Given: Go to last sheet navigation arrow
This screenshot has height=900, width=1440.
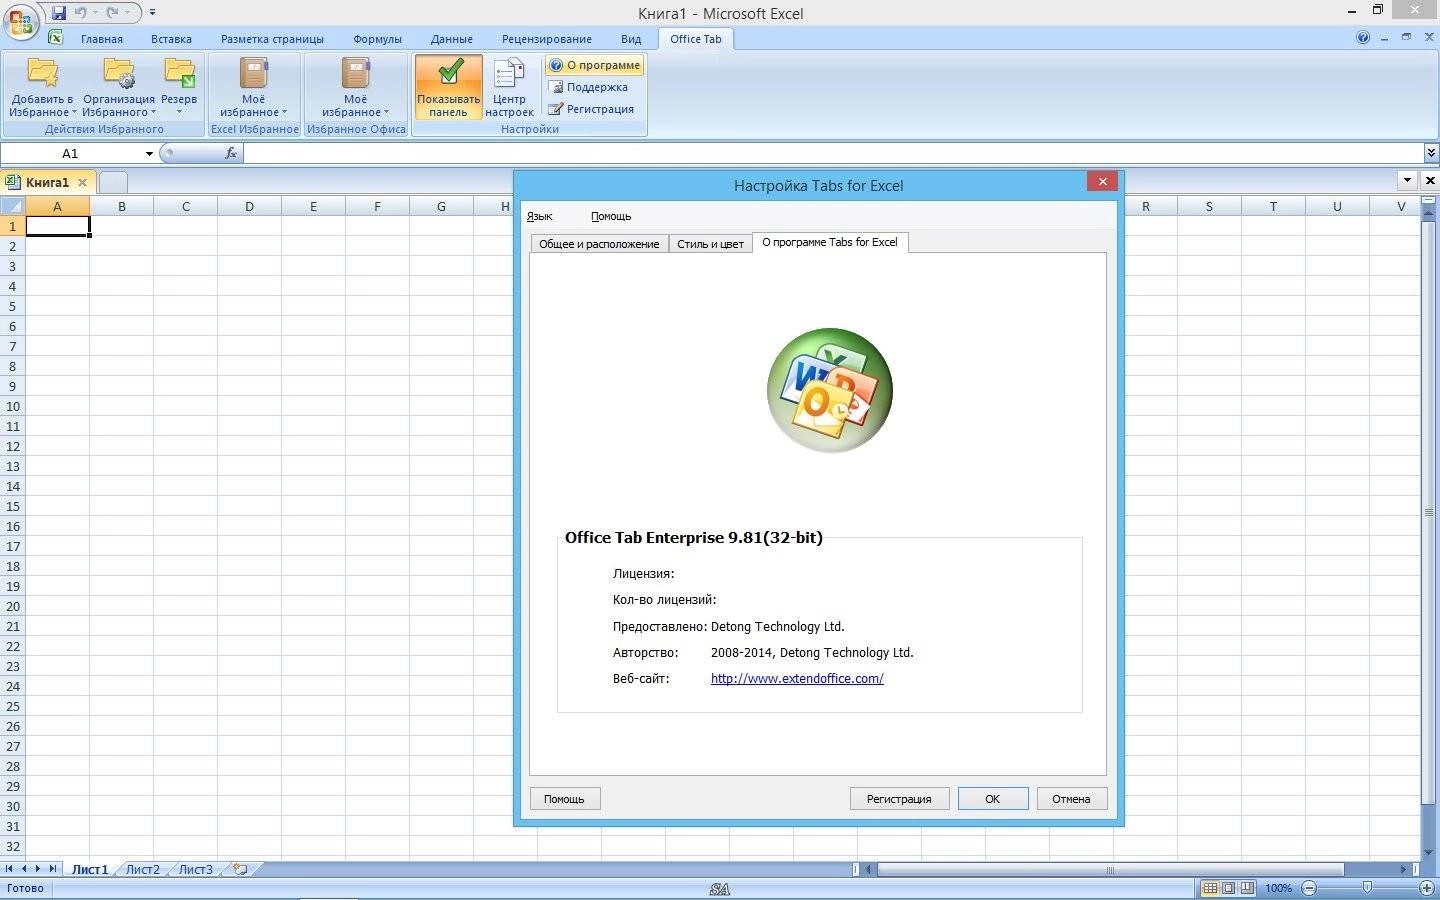Looking at the screenshot, I should 53,869.
